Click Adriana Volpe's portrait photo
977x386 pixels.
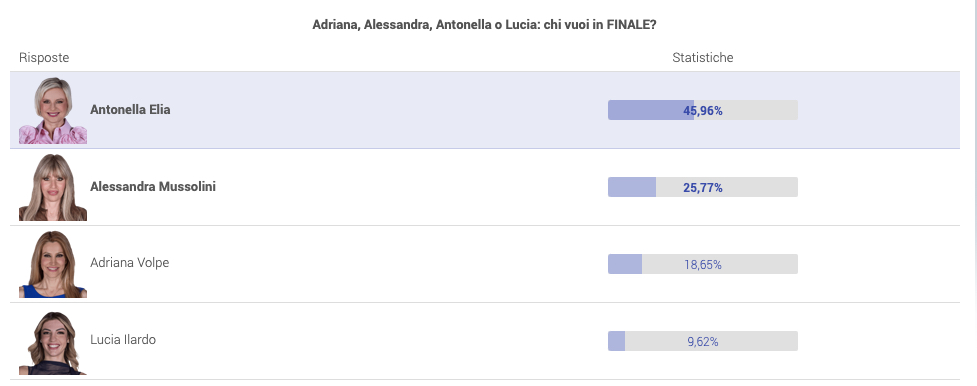pos(53,264)
